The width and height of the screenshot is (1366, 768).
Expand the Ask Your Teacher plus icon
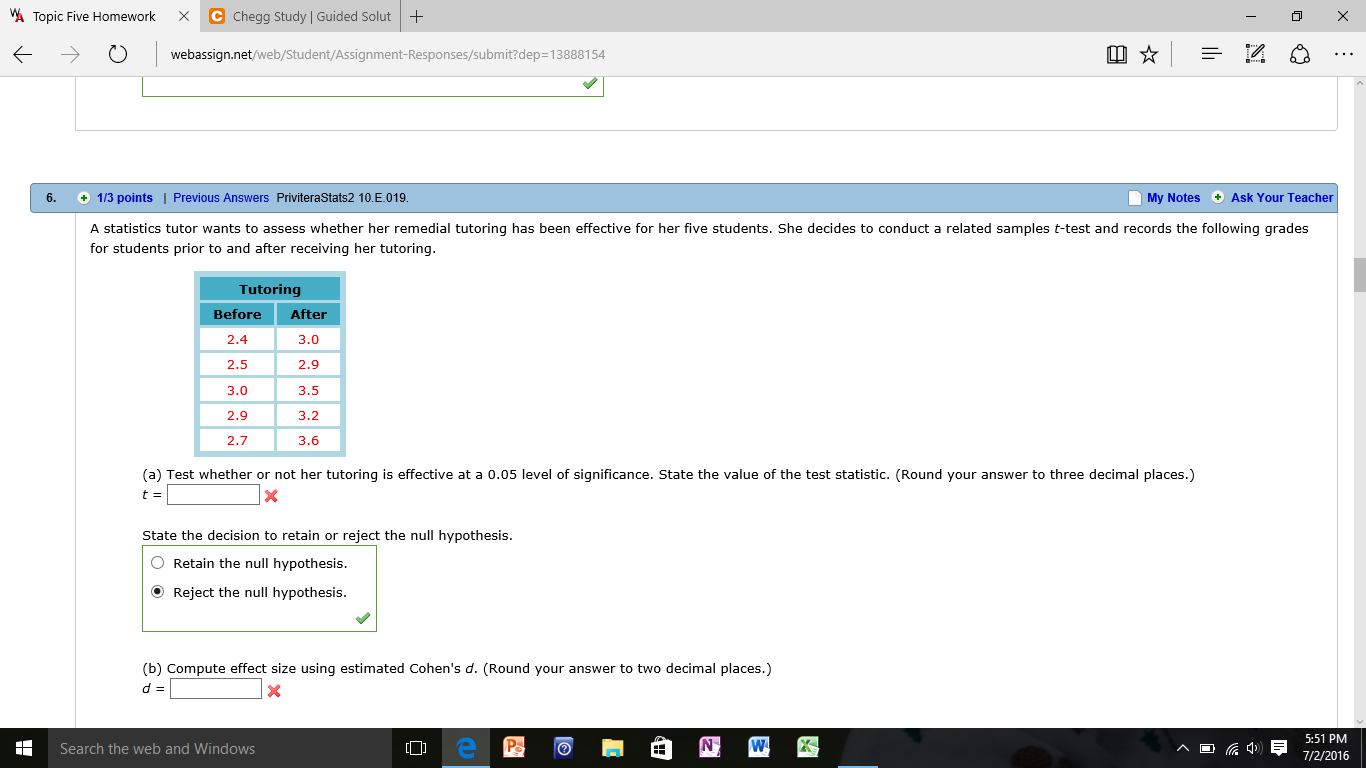coord(1216,198)
